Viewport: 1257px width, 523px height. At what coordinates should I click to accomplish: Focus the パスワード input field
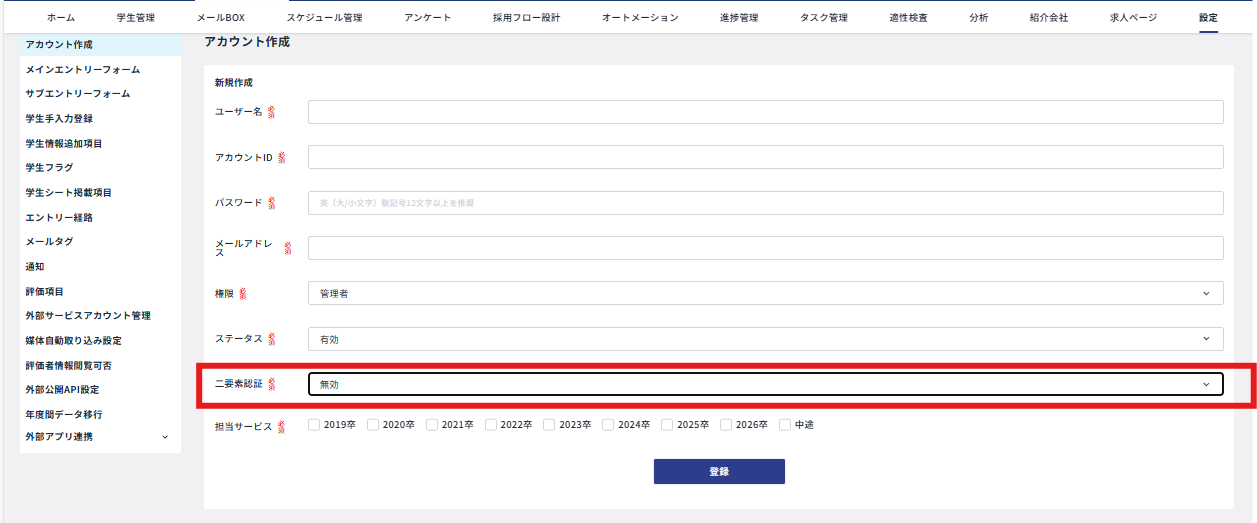click(765, 203)
